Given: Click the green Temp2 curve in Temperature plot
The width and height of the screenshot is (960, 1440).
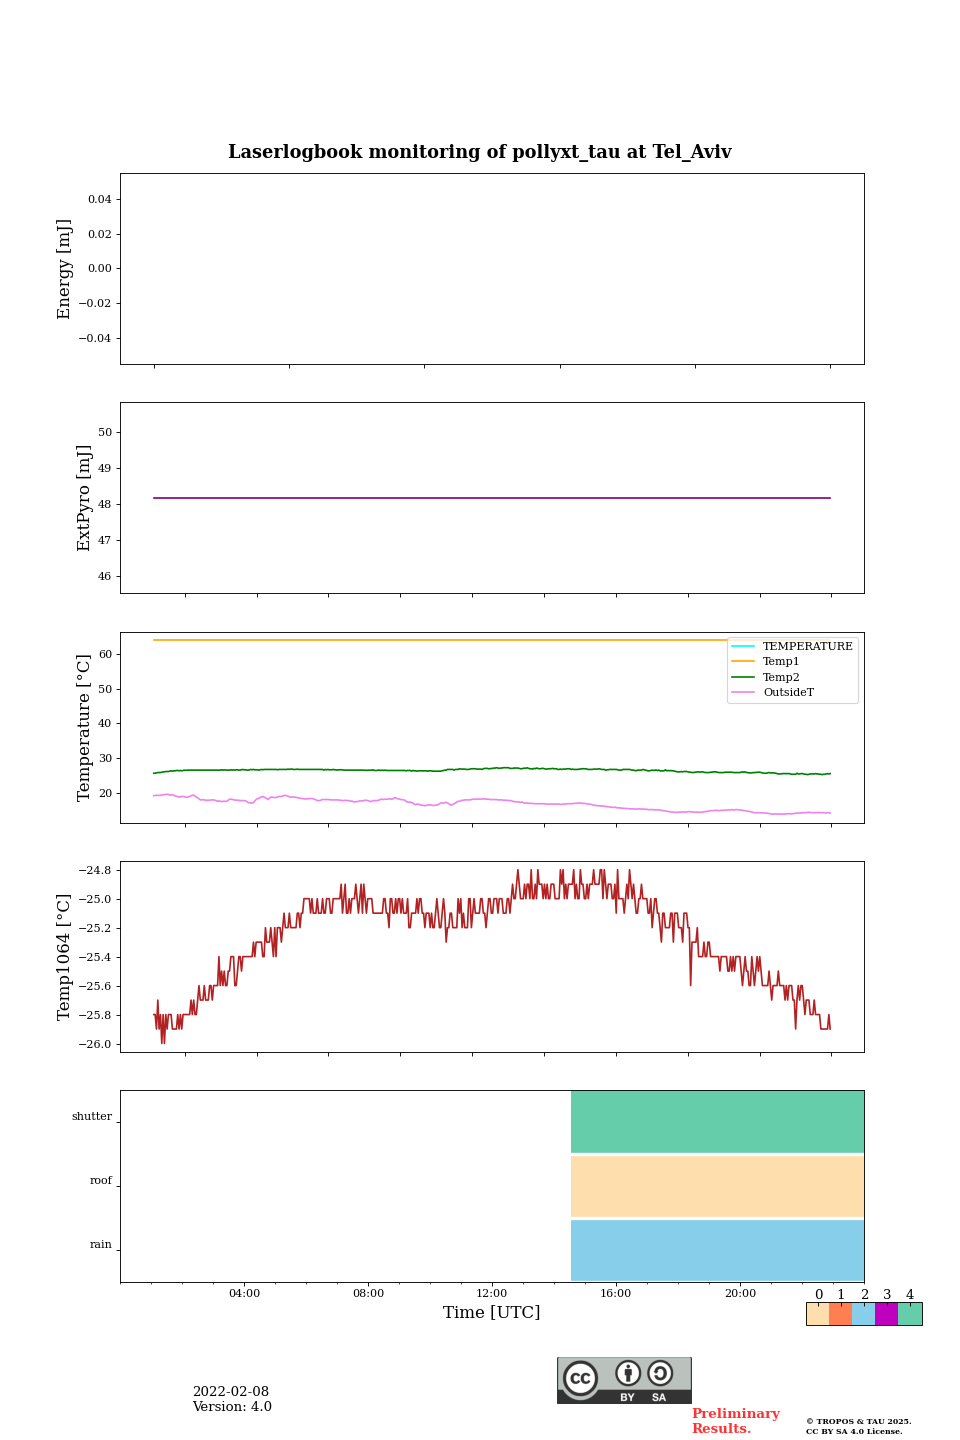Looking at the screenshot, I should click(492, 769).
